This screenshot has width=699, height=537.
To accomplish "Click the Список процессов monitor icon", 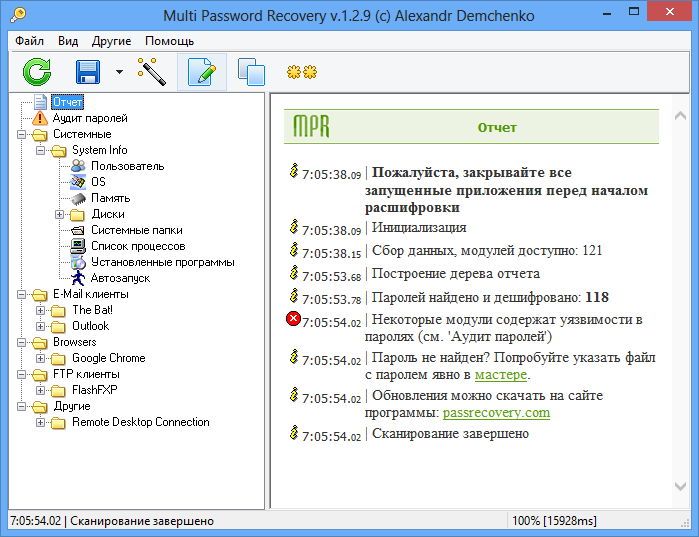I will (78, 246).
